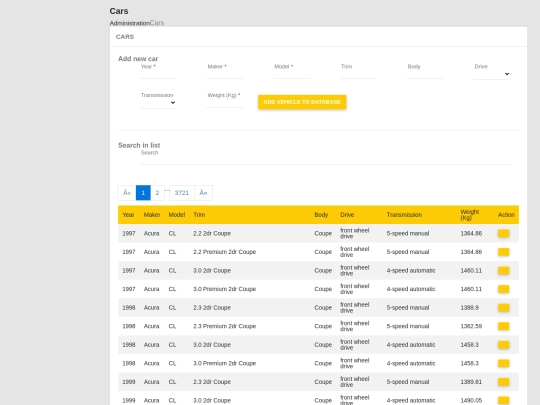Click action button for 1998 3.0 2dr Coupe
Viewport: 540px width, 405px height.
(x=503, y=345)
